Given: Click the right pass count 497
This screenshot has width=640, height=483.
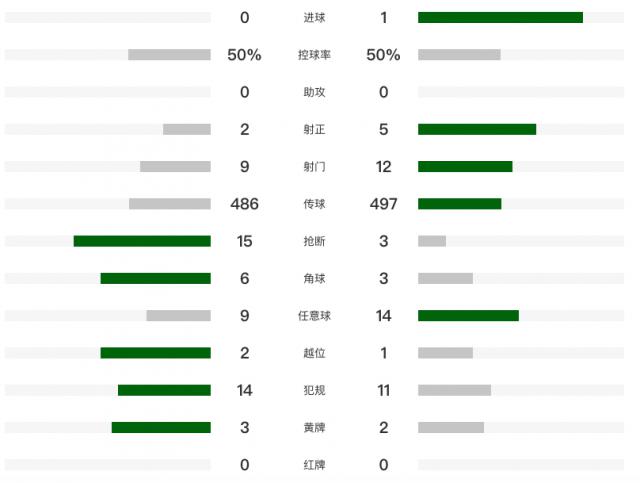Looking at the screenshot, I should click(384, 204).
